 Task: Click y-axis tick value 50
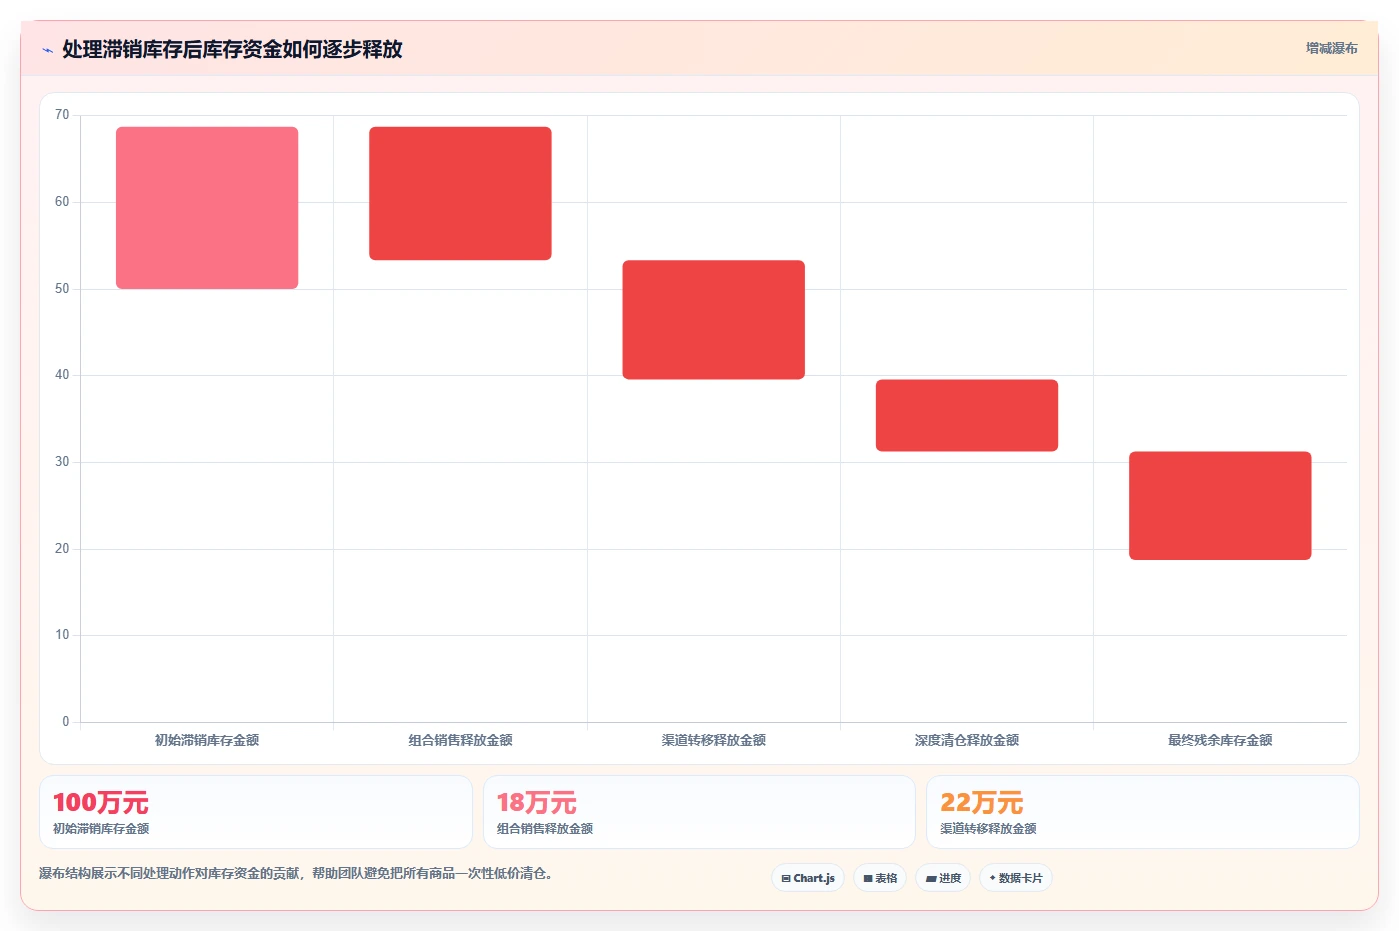pos(62,289)
